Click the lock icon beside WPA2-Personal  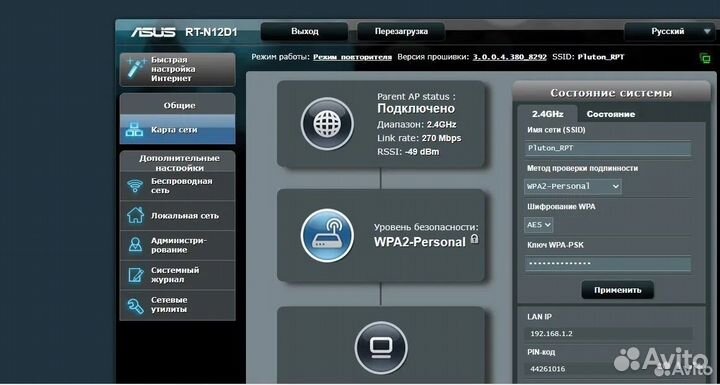coord(475,238)
